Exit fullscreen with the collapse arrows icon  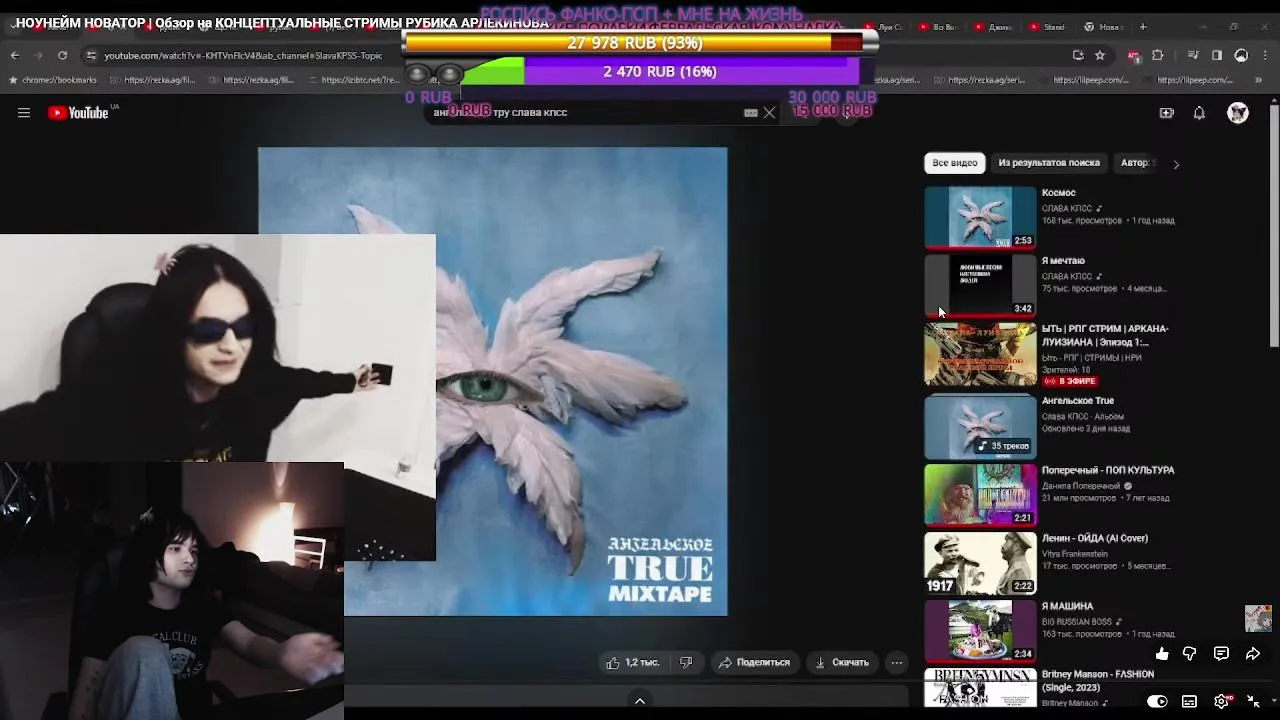pyautogui.click(x=1253, y=701)
